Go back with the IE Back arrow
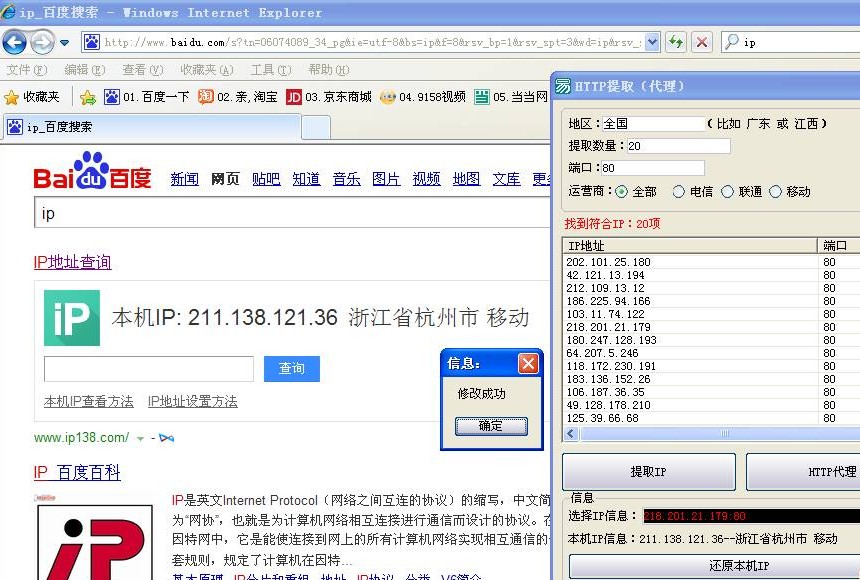 click(x=15, y=42)
